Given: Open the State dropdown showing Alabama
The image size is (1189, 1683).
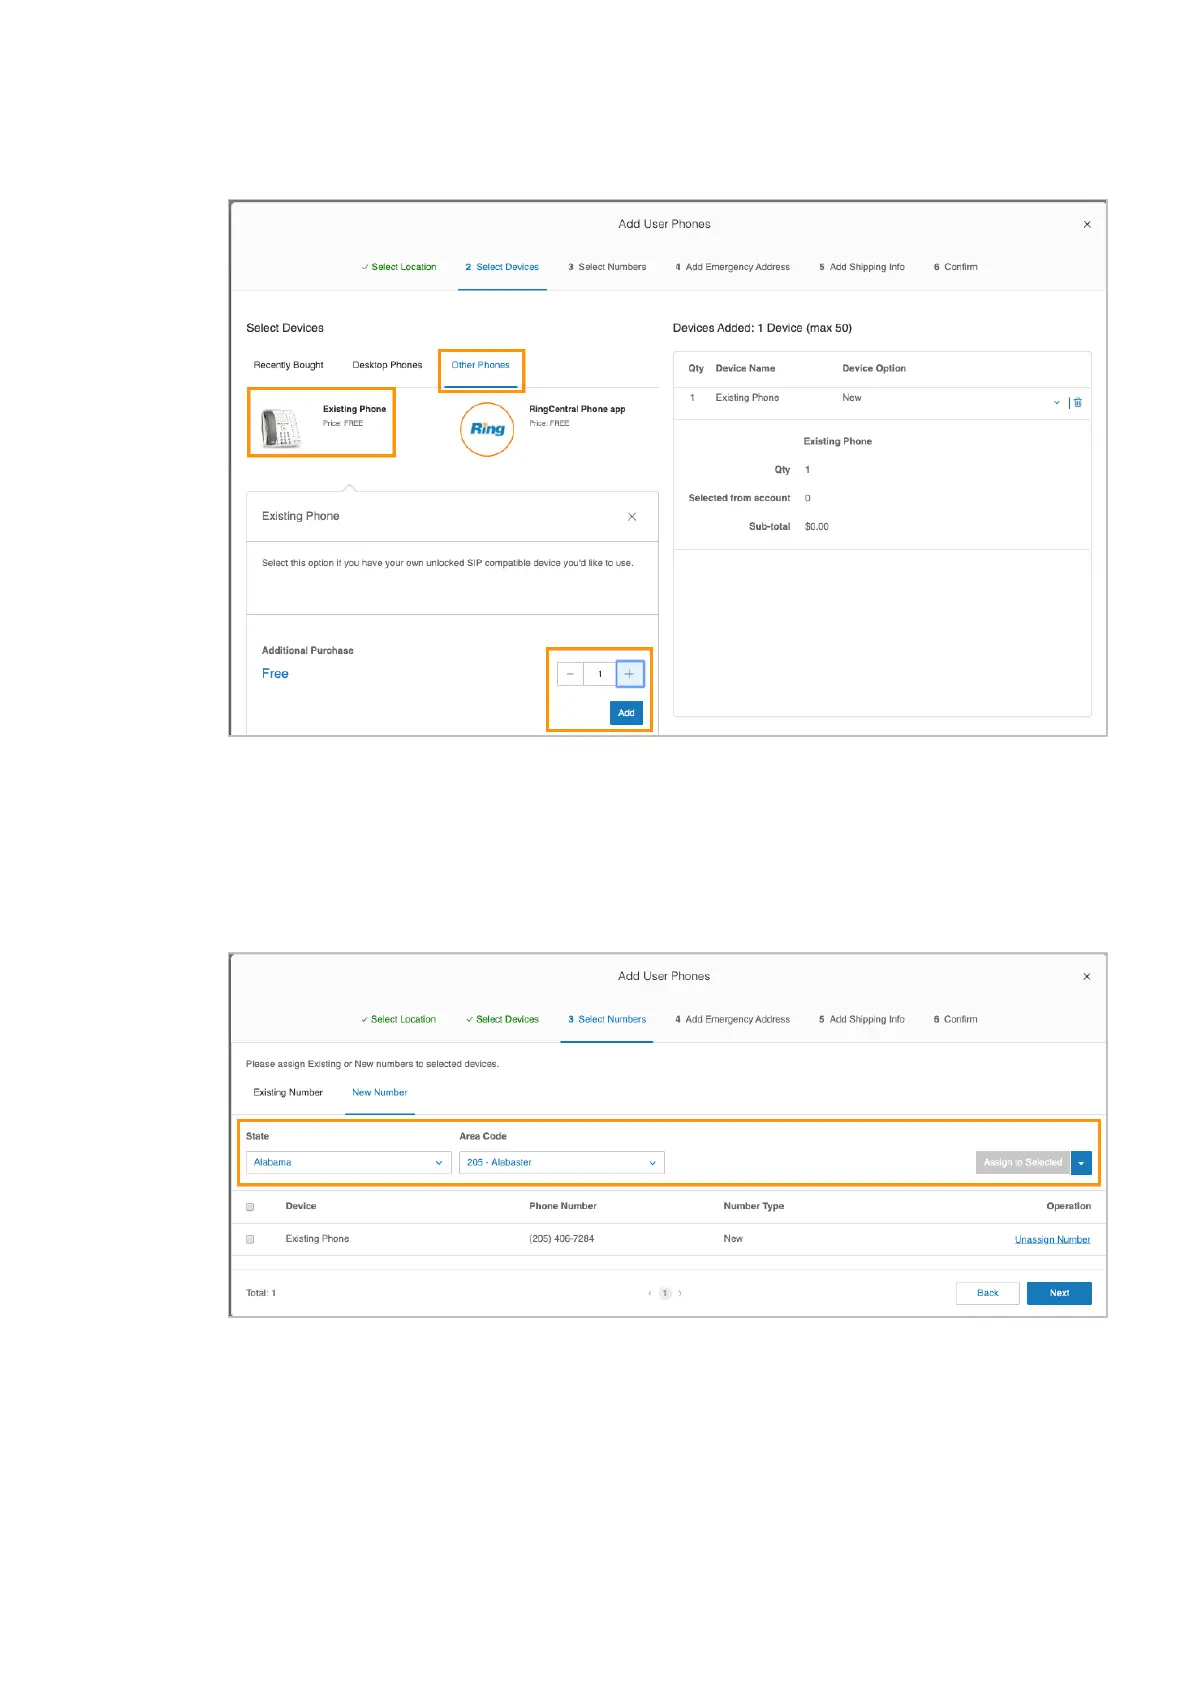Looking at the screenshot, I should [x=348, y=1162].
